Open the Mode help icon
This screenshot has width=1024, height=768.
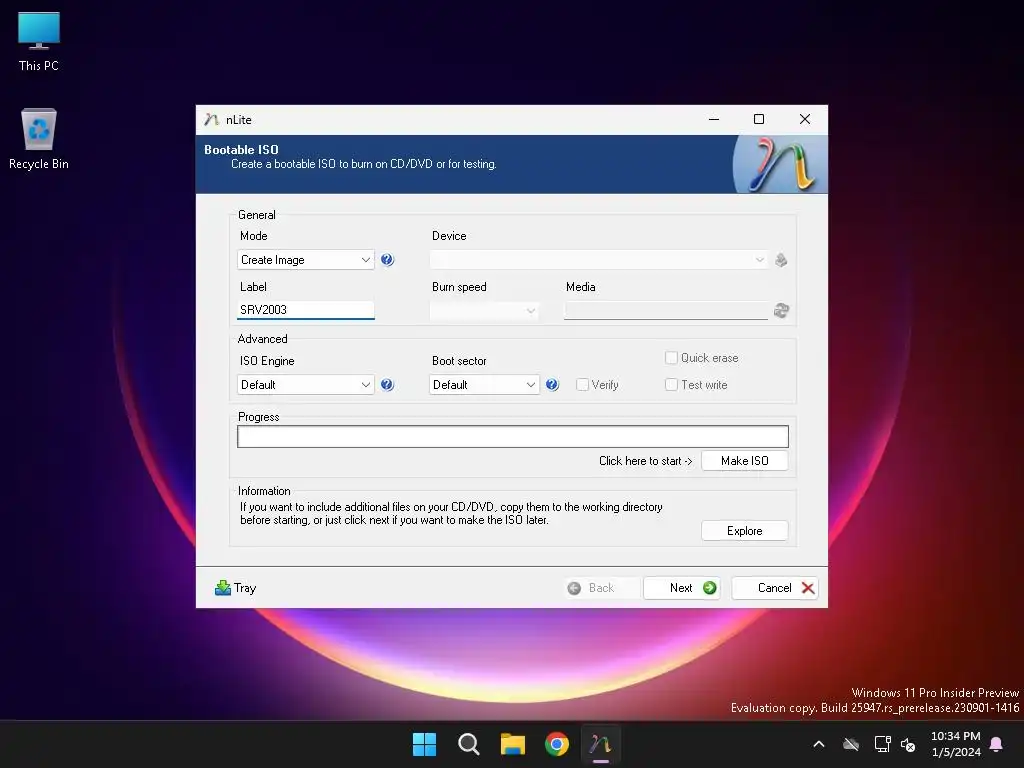(387, 260)
